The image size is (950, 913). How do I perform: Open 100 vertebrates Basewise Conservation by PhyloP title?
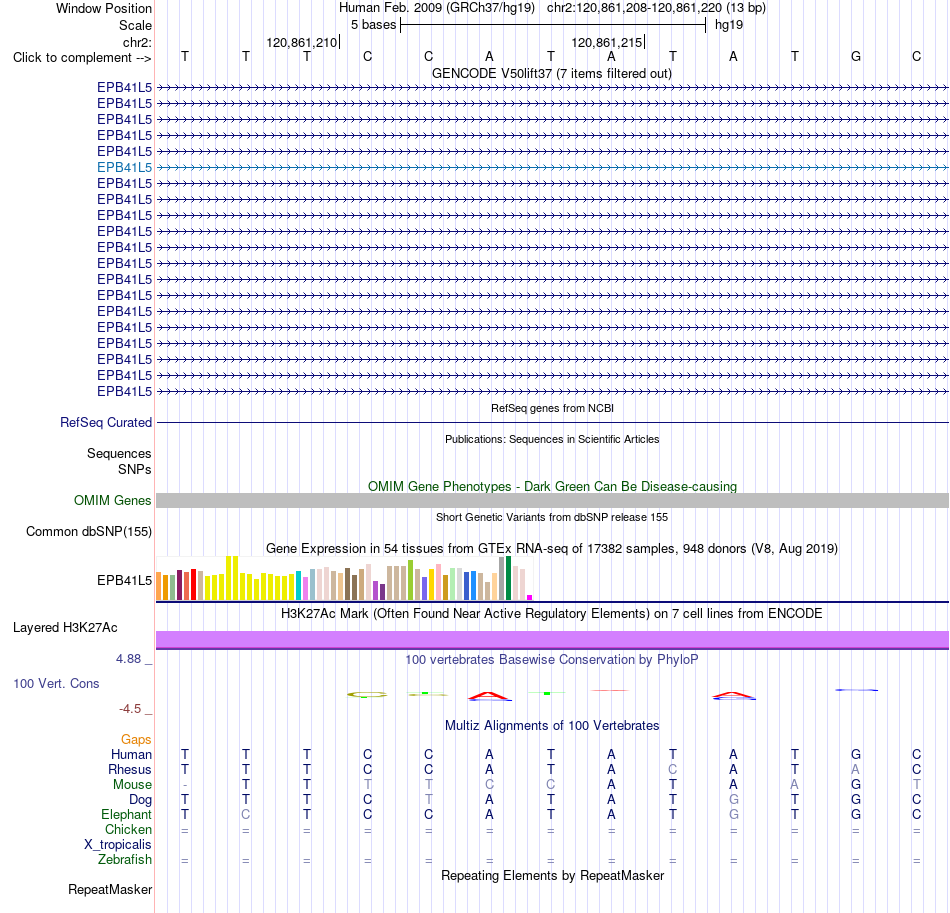552,660
